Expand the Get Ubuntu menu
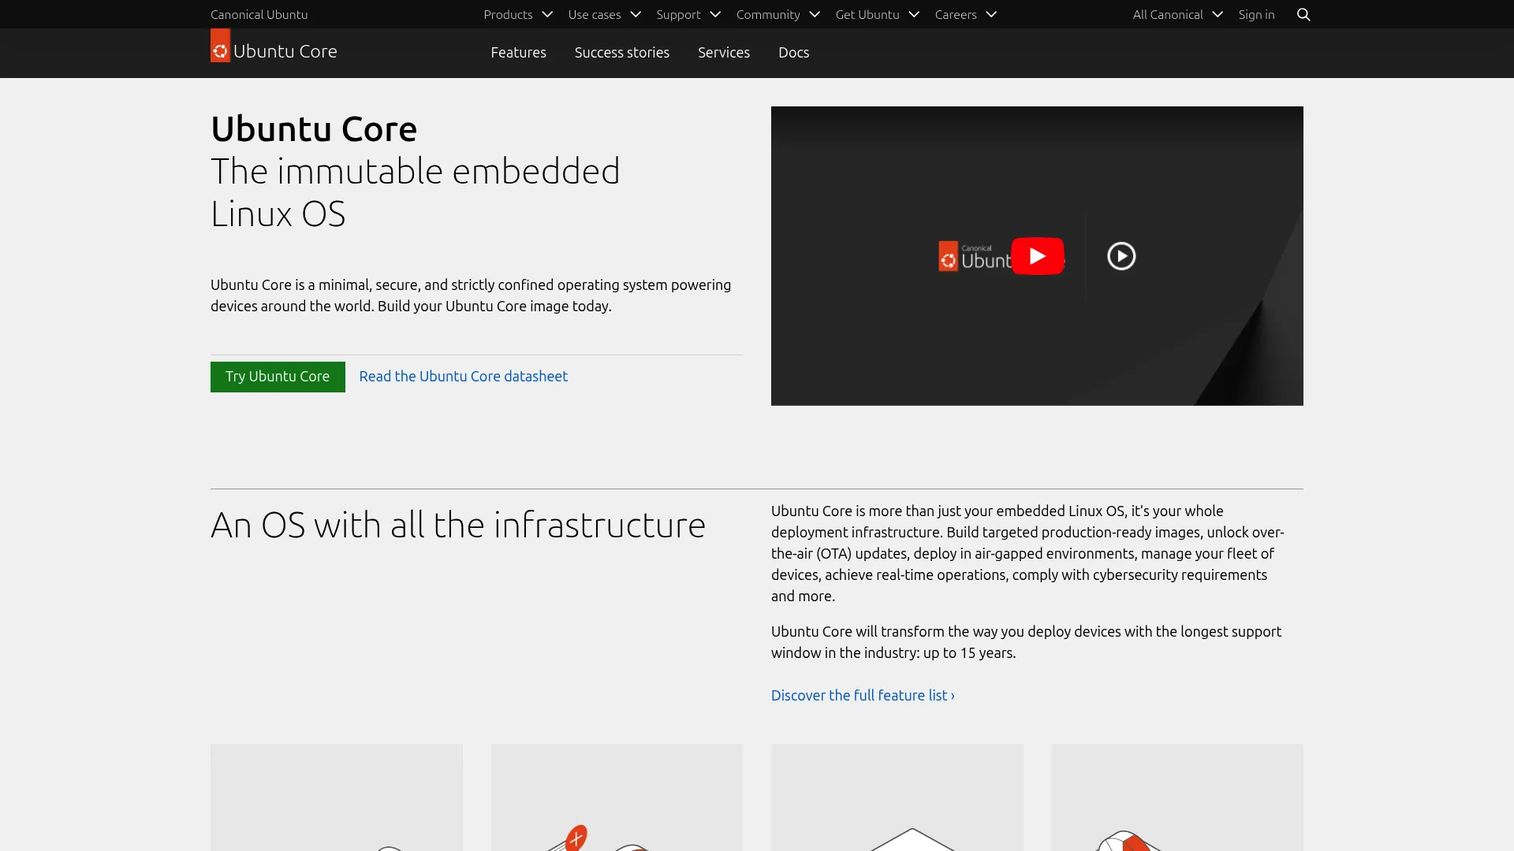Screen dimensions: 1514x851 (x=877, y=14)
